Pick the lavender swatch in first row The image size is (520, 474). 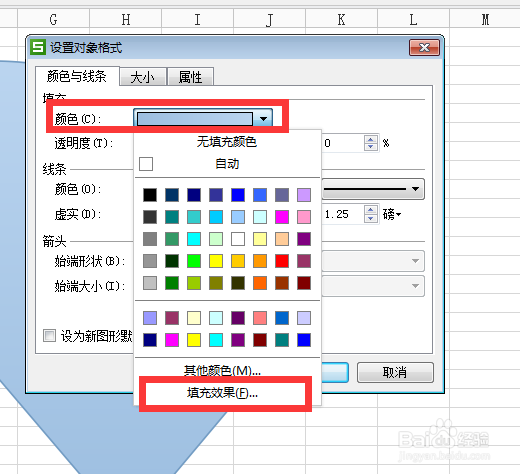click(304, 195)
